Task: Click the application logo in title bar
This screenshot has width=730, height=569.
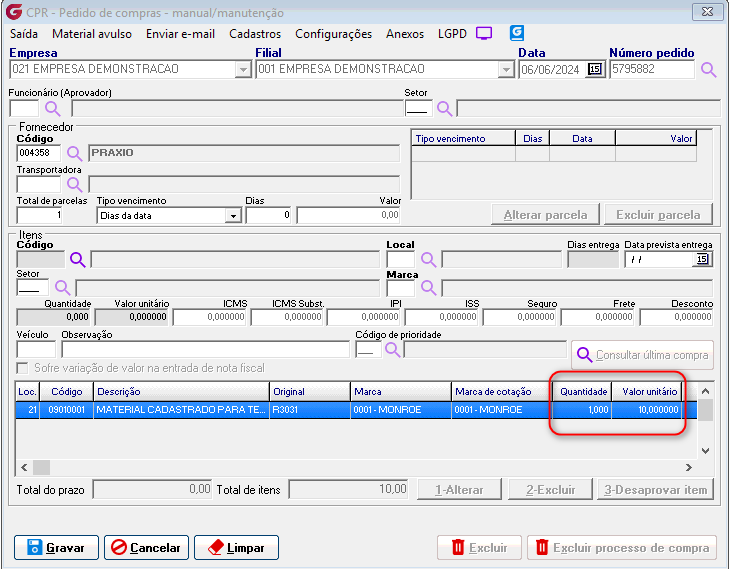Action: coord(14,11)
